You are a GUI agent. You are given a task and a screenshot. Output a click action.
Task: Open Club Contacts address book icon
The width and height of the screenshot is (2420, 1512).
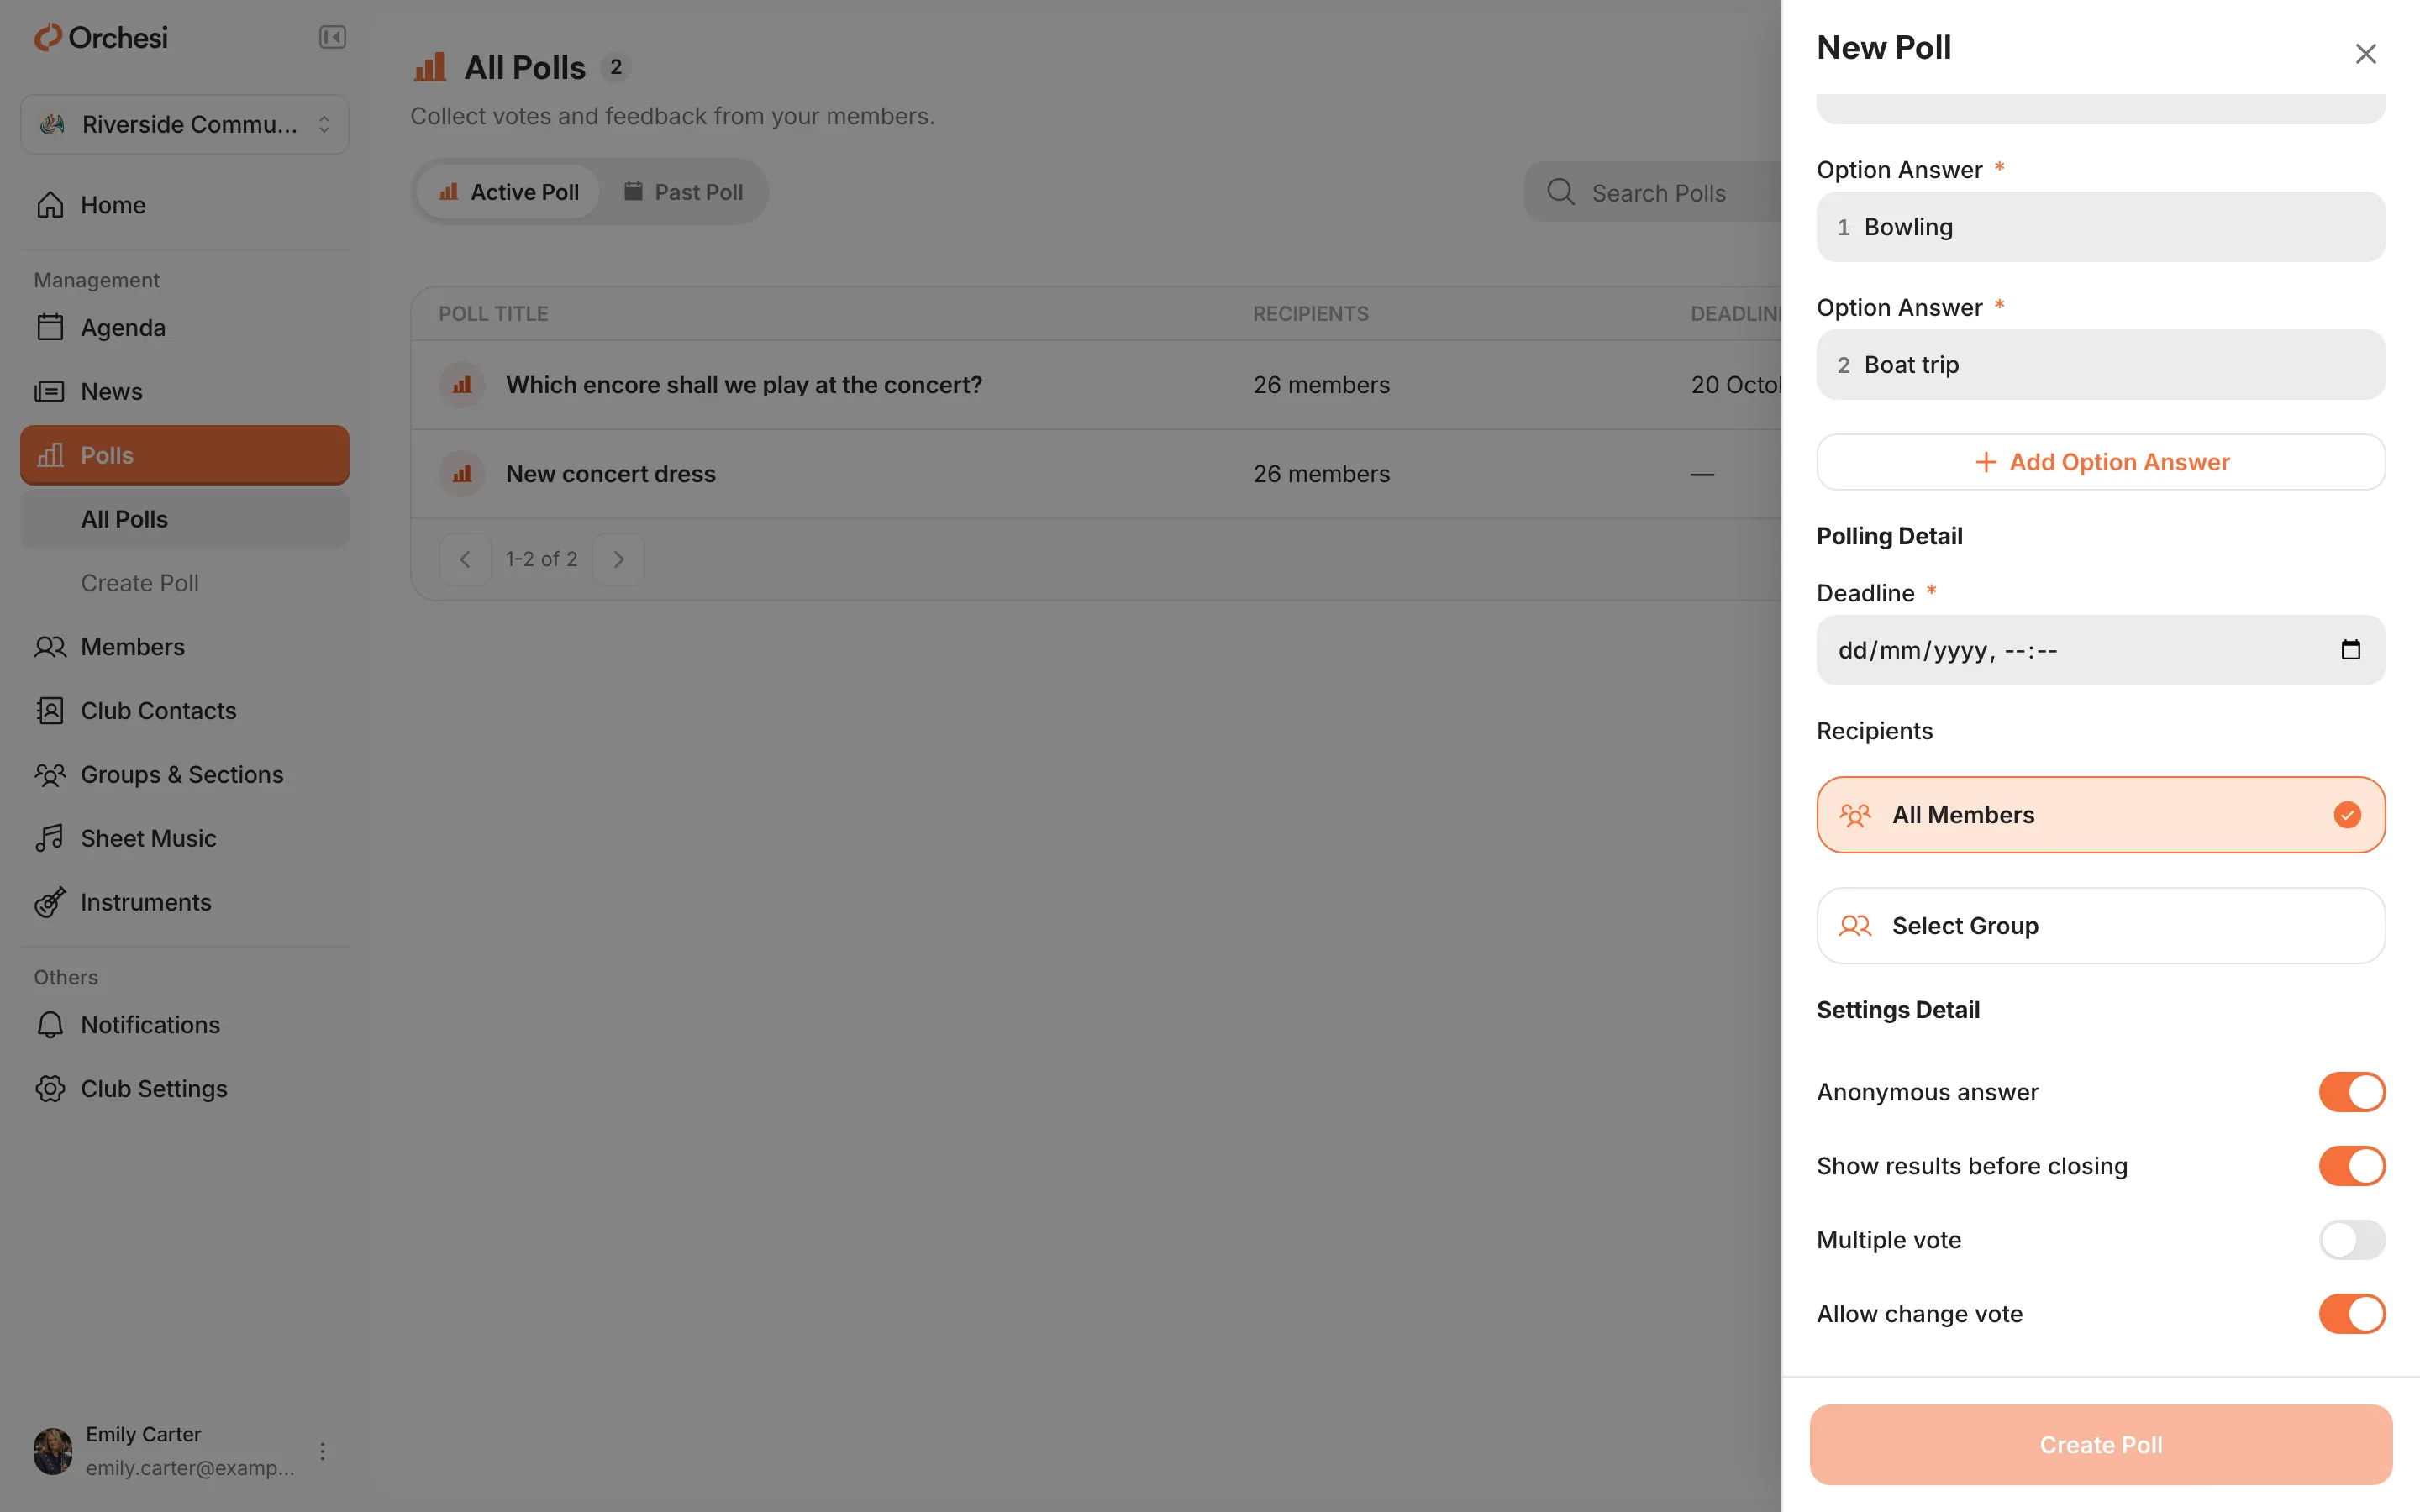(x=50, y=710)
